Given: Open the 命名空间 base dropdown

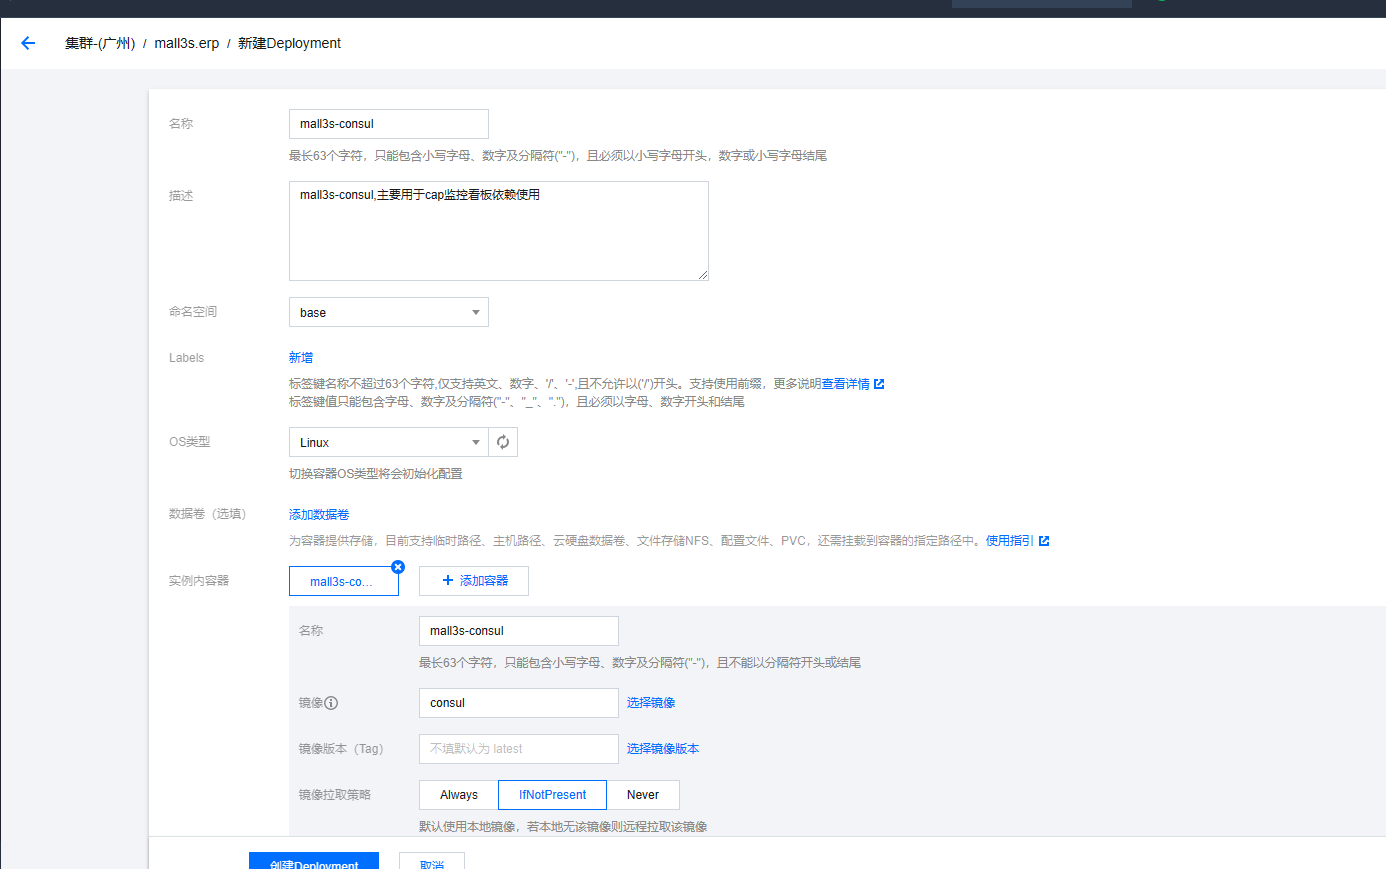Looking at the screenshot, I should (x=389, y=312).
